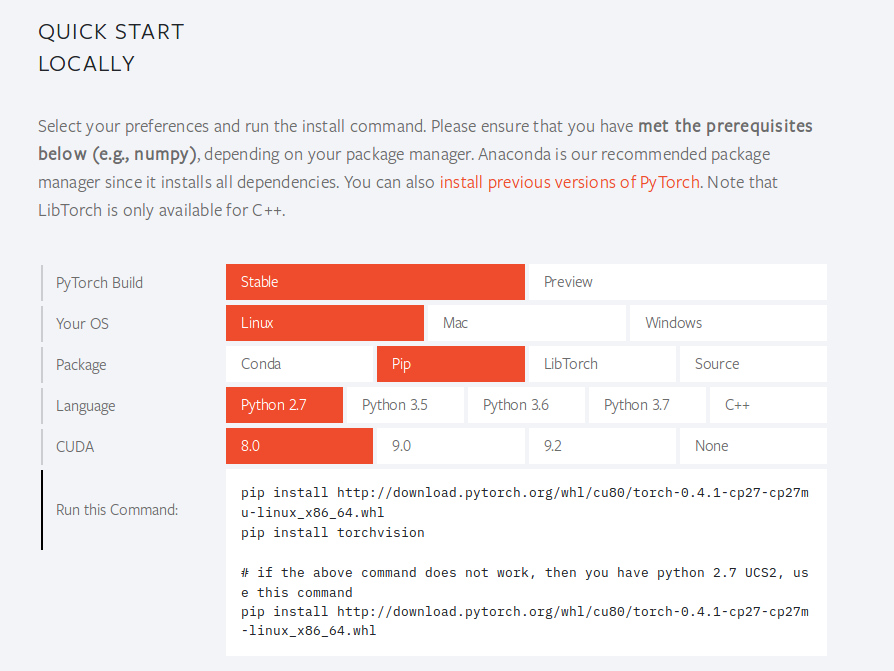Choose CUDA 9.0
Screen dimensions: 894x671
pos(450,446)
